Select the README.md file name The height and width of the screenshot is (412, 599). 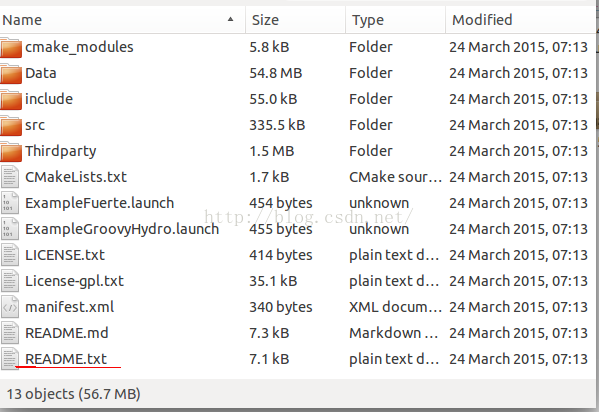coord(67,333)
